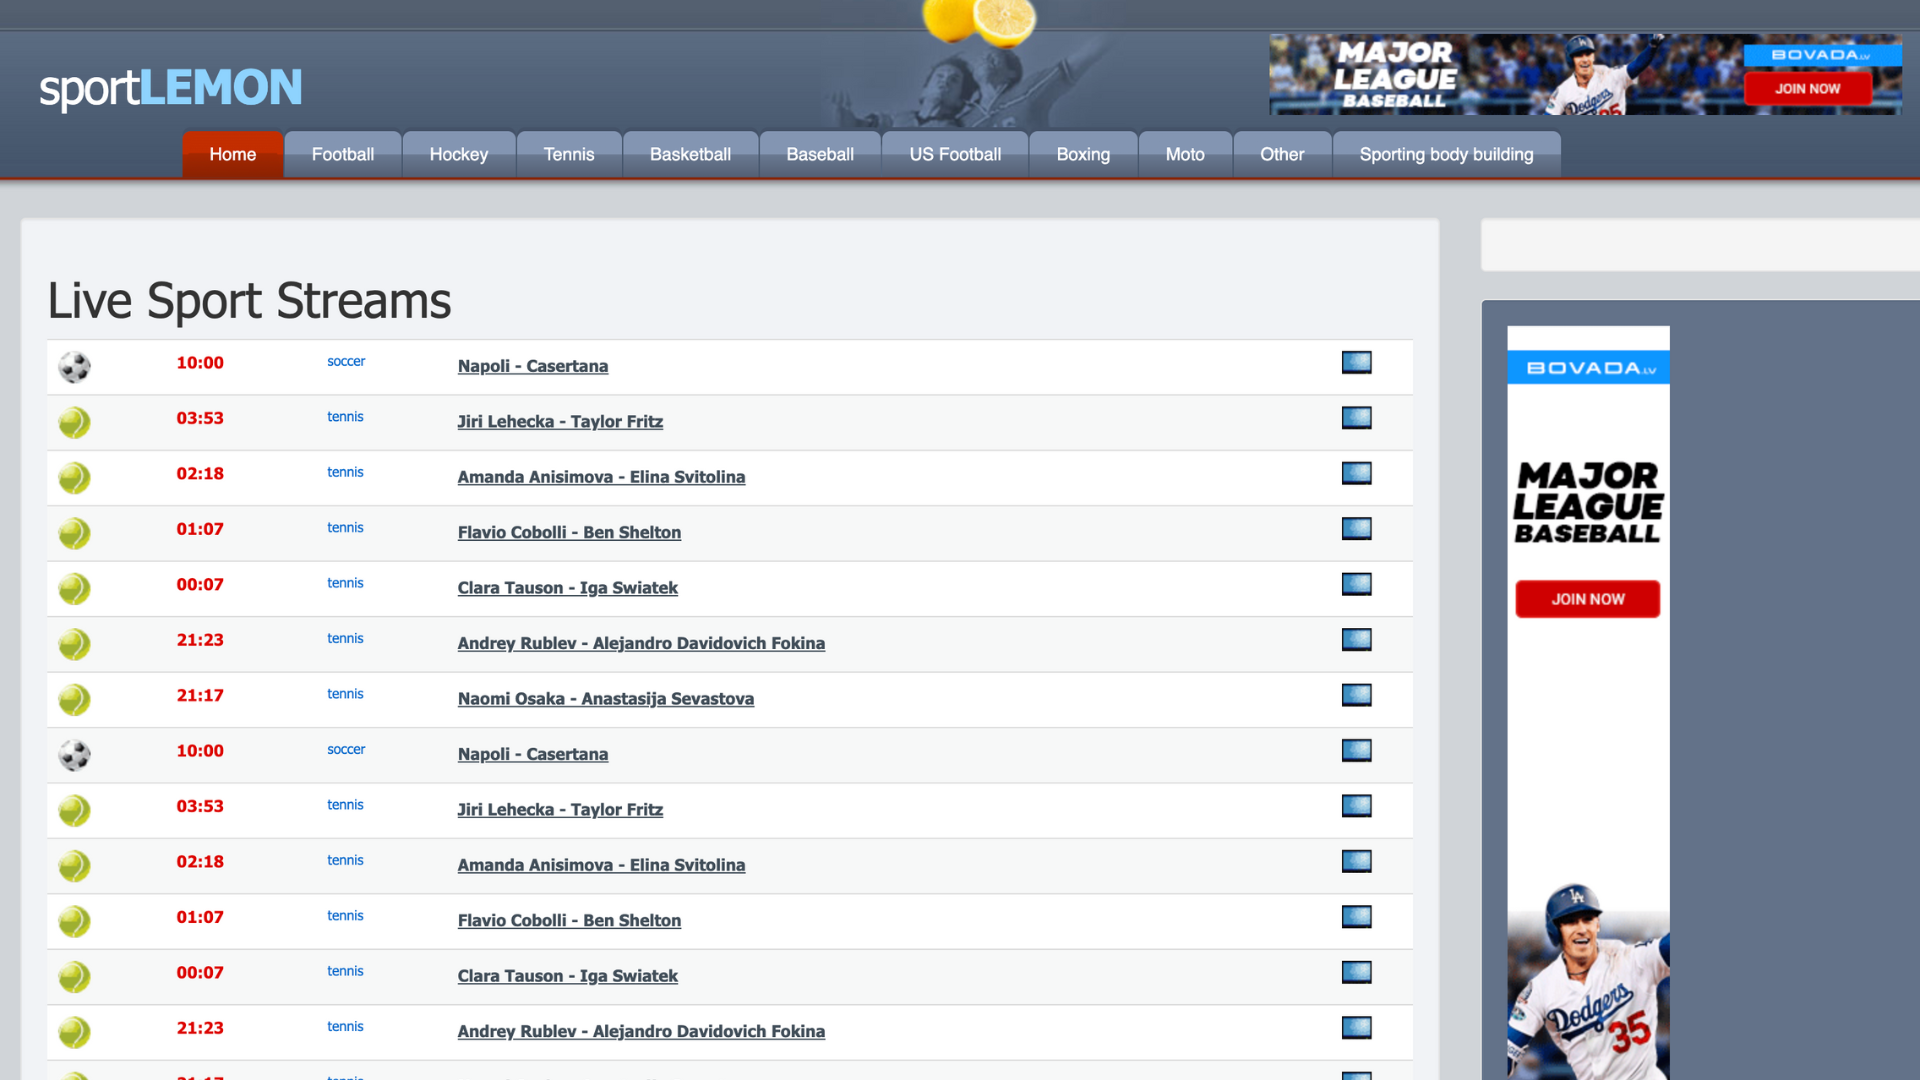
Task: Open the stream icon for first Anisimova - Svitolina row
Action: tap(1356, 473)
